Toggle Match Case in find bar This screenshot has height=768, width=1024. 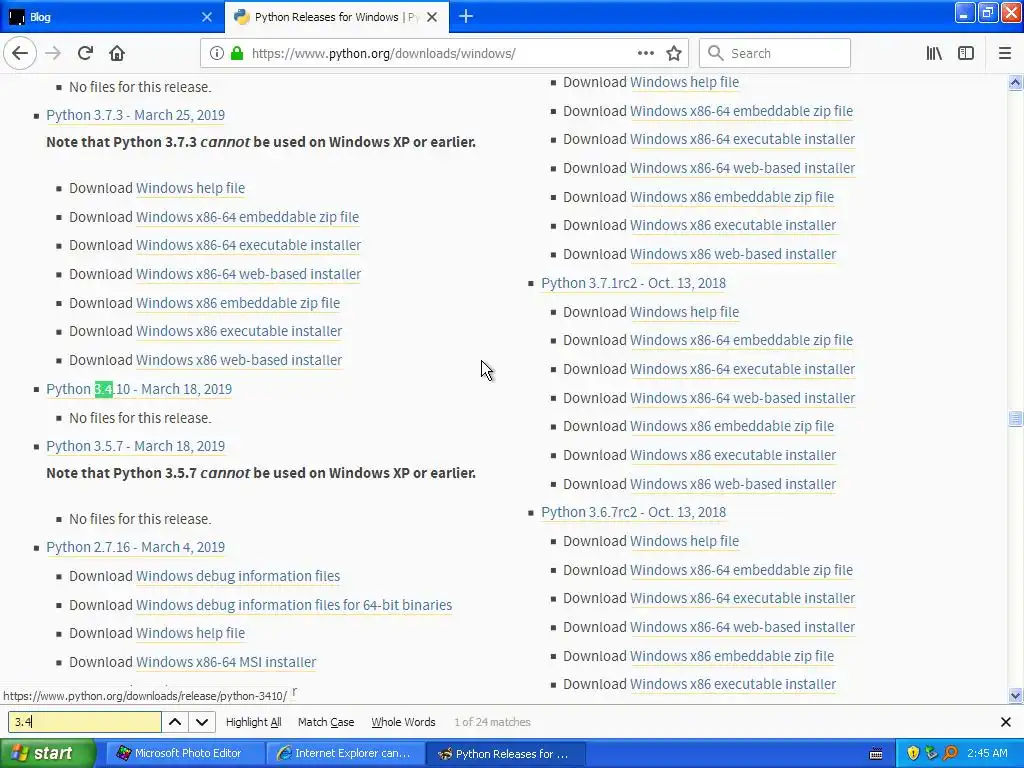pyautogui.click(x=326, y=722)
